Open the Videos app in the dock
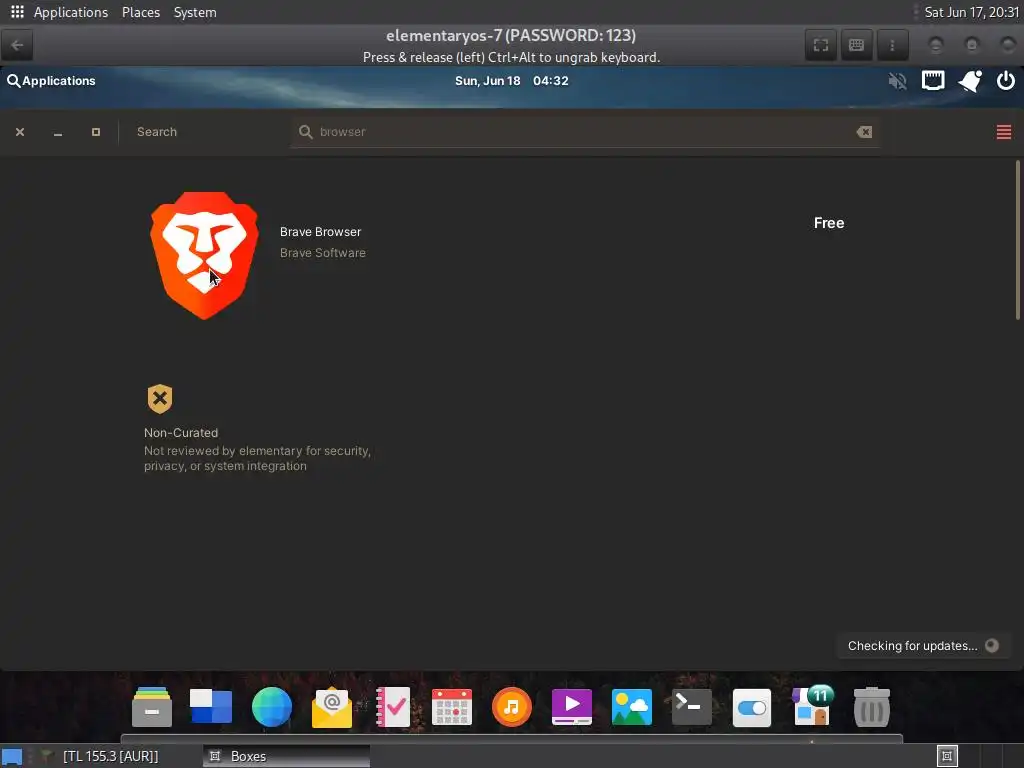The height and width of the screenshot is (768, 1024). coord(571,707)
